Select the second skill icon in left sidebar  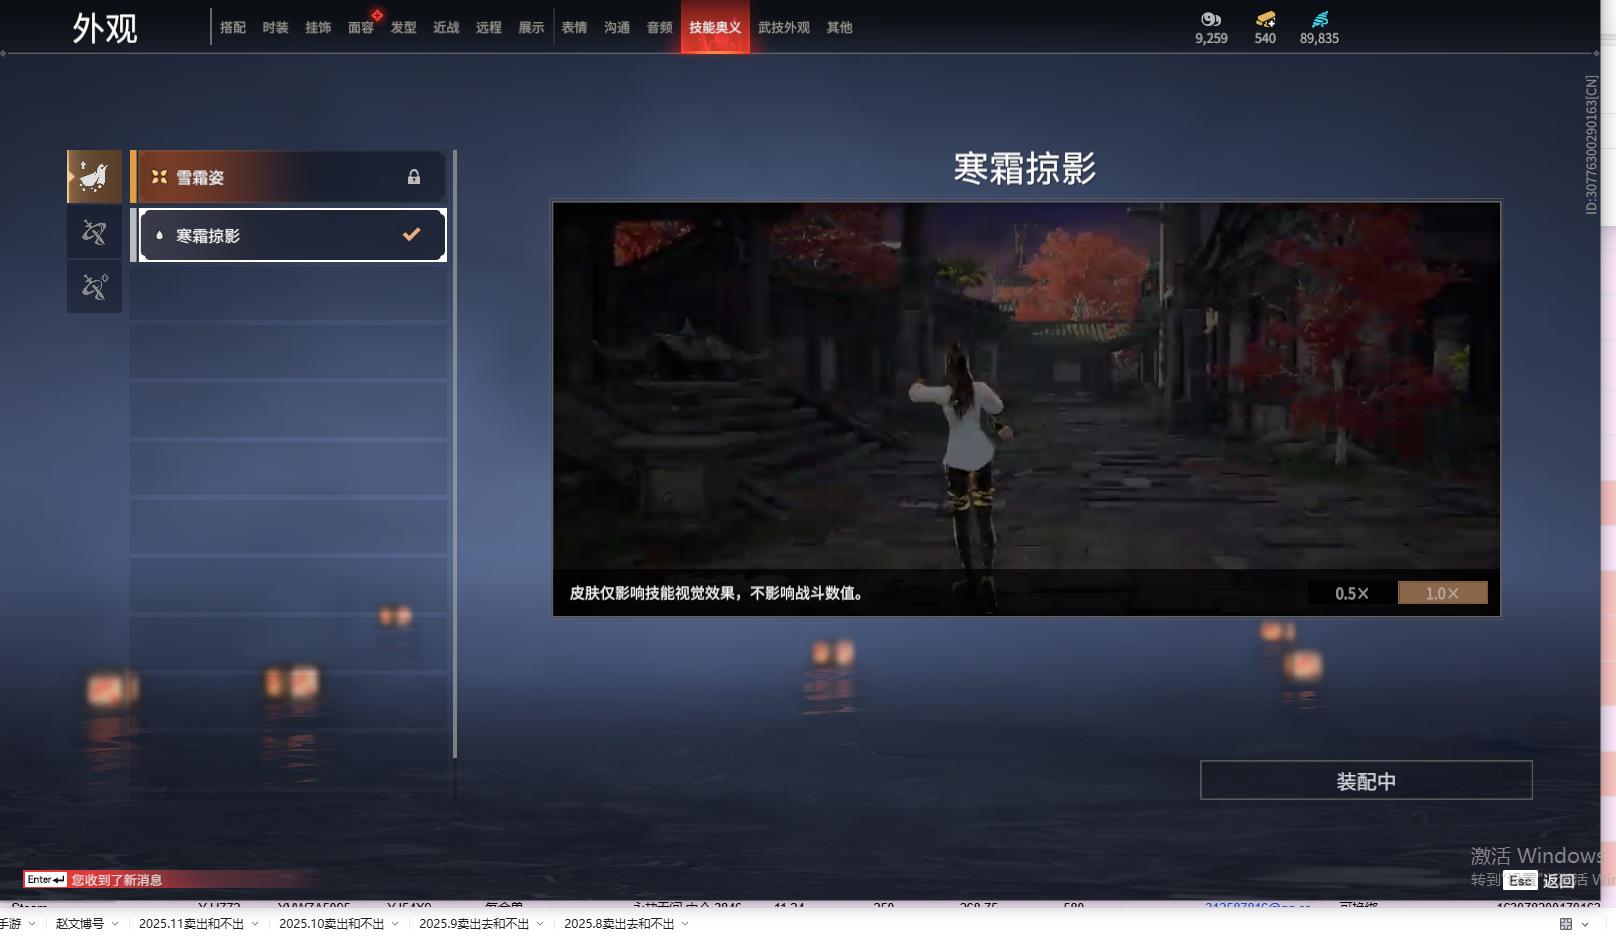click(93, 232)
